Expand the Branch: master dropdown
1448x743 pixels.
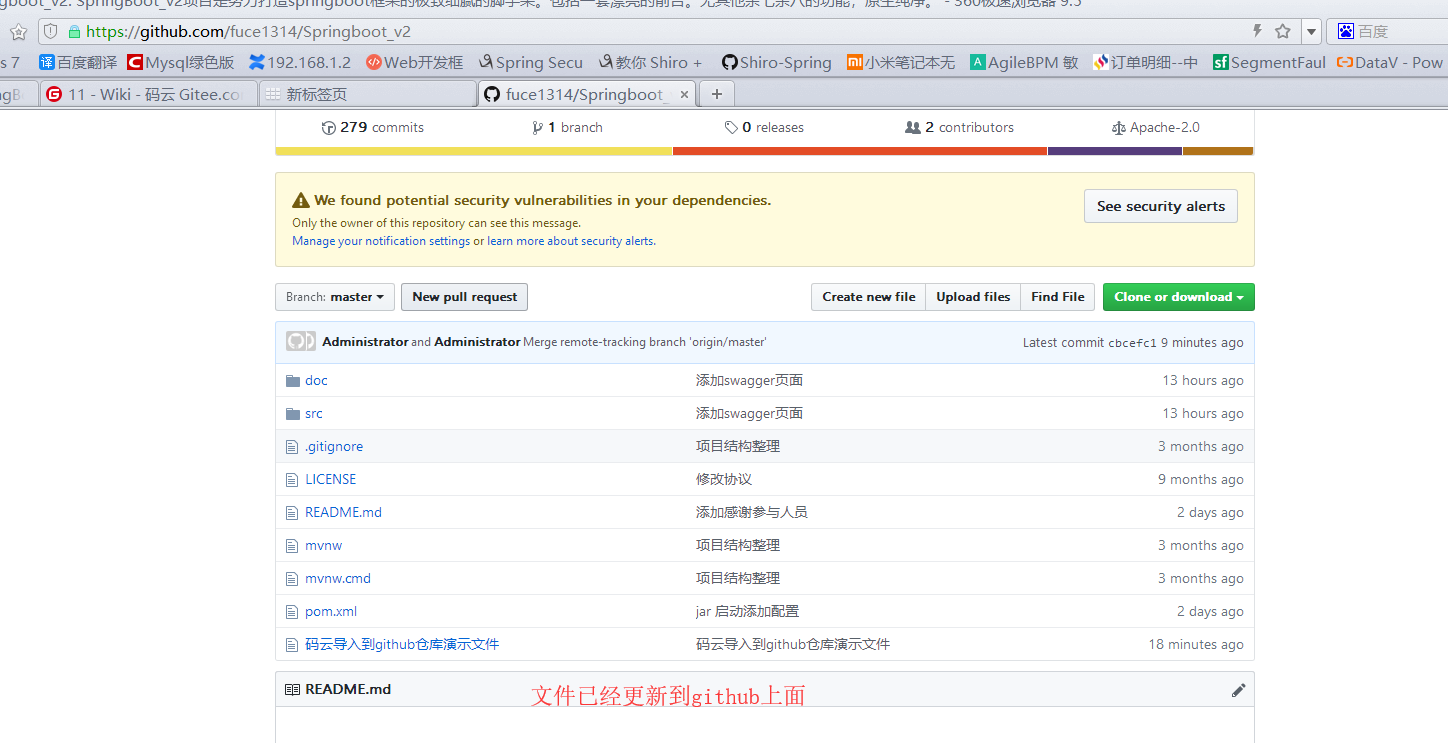pyautogui.click(x=335, y=297)
